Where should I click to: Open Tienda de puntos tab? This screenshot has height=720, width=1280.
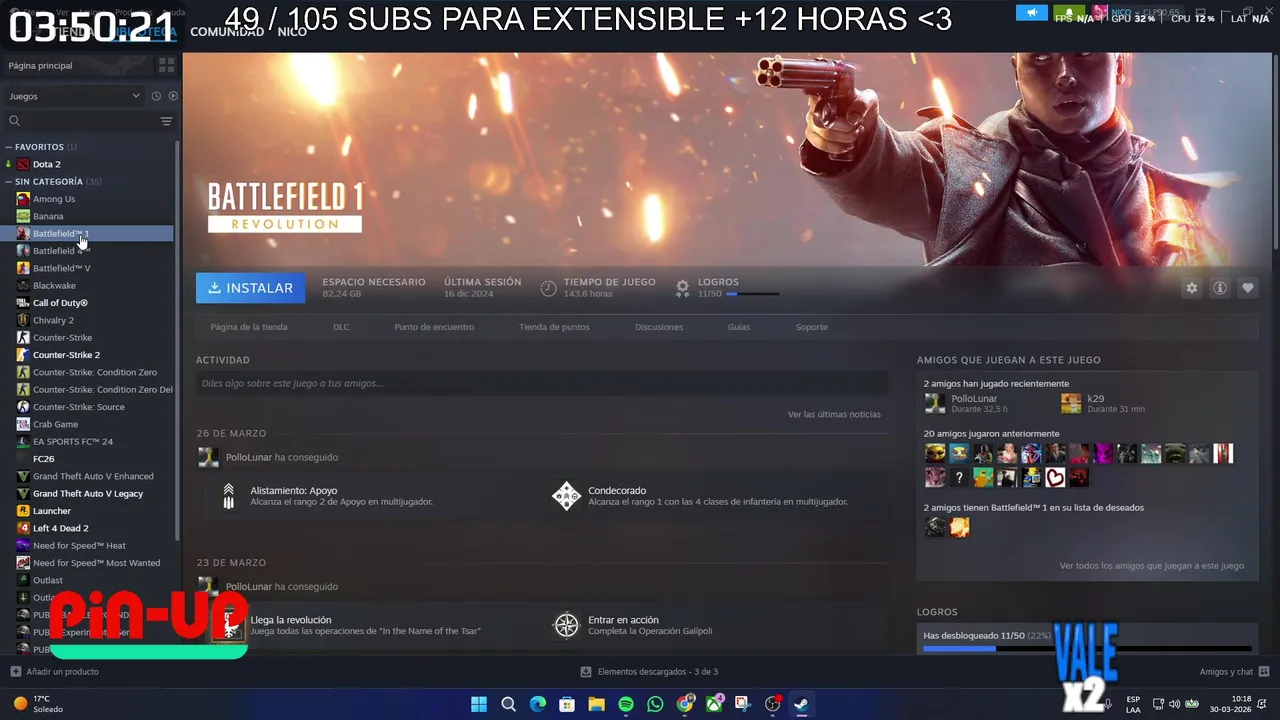point(554,327)
